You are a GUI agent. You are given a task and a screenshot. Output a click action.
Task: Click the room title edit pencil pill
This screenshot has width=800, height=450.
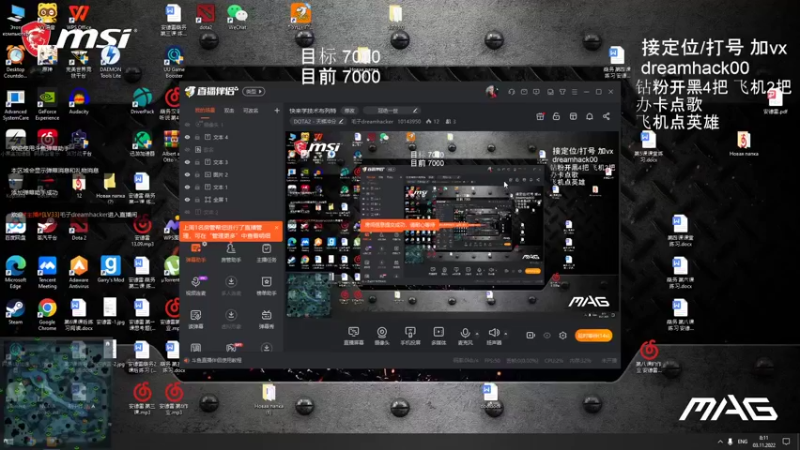pos(392,110)
